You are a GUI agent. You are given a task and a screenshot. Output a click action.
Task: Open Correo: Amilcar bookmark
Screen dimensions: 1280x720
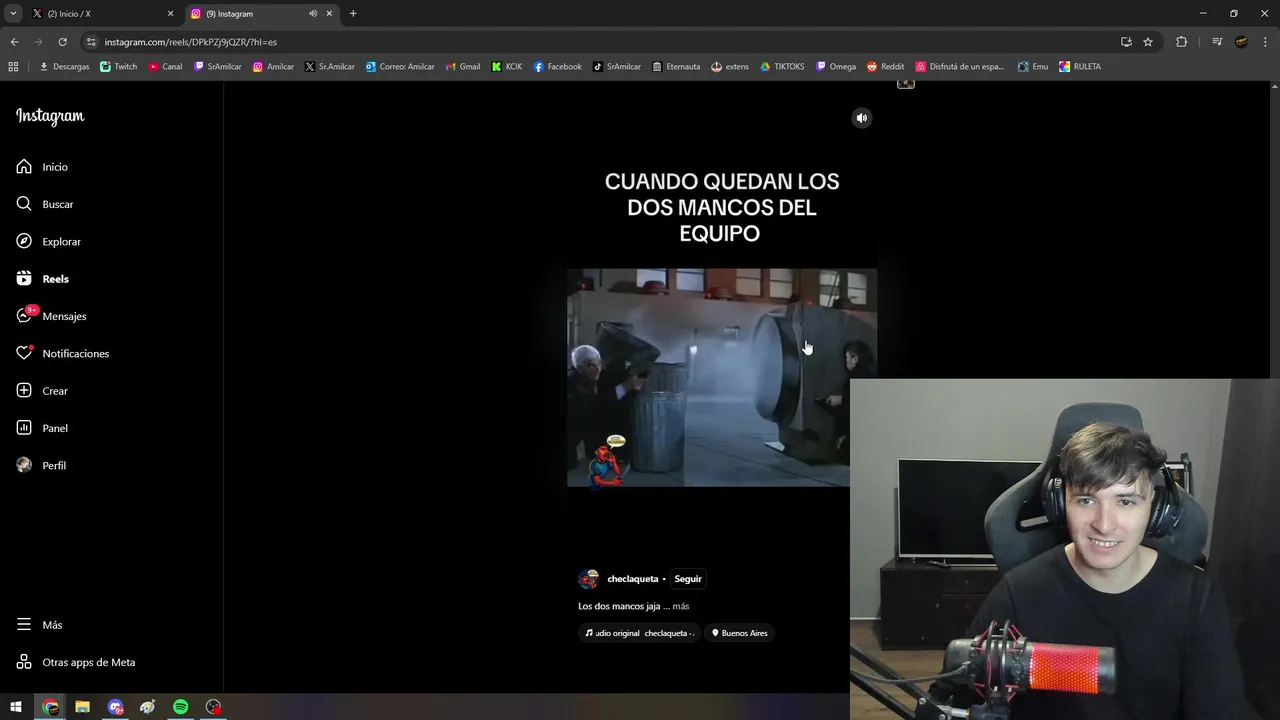point(400,67)
